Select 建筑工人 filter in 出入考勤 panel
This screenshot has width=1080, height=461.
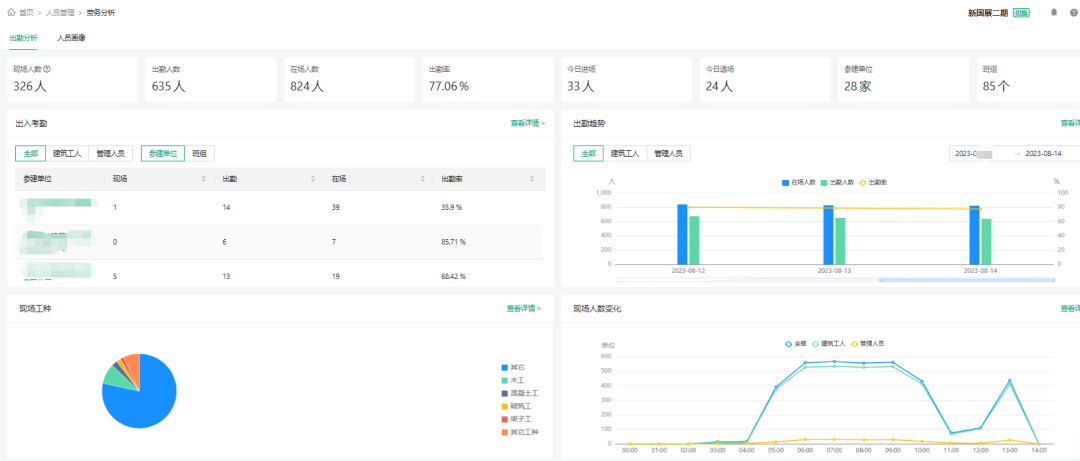[68, 154]
